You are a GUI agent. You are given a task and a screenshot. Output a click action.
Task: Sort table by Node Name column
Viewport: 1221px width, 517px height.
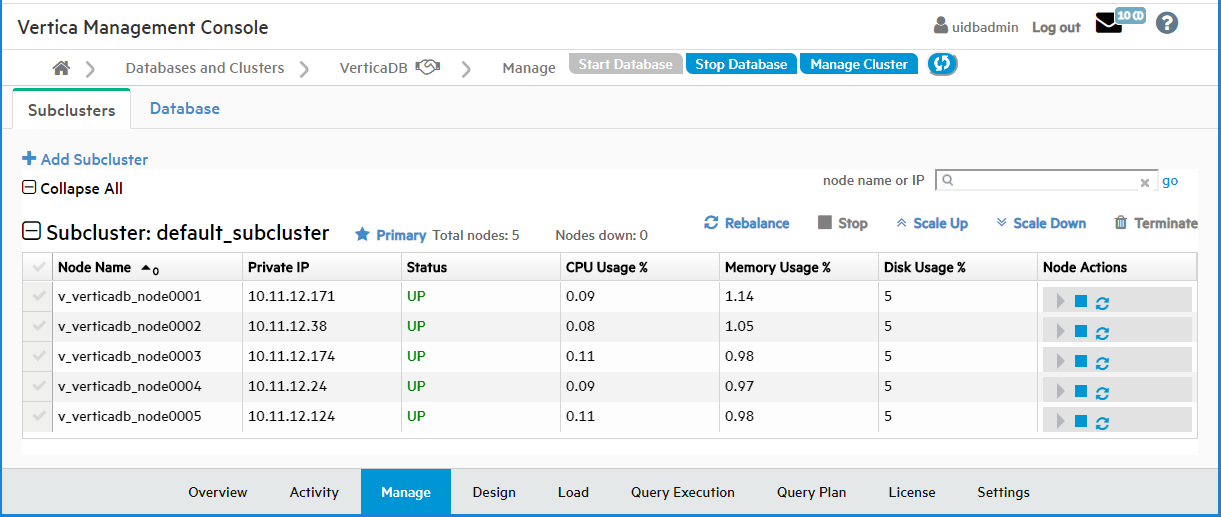[95, 267]
